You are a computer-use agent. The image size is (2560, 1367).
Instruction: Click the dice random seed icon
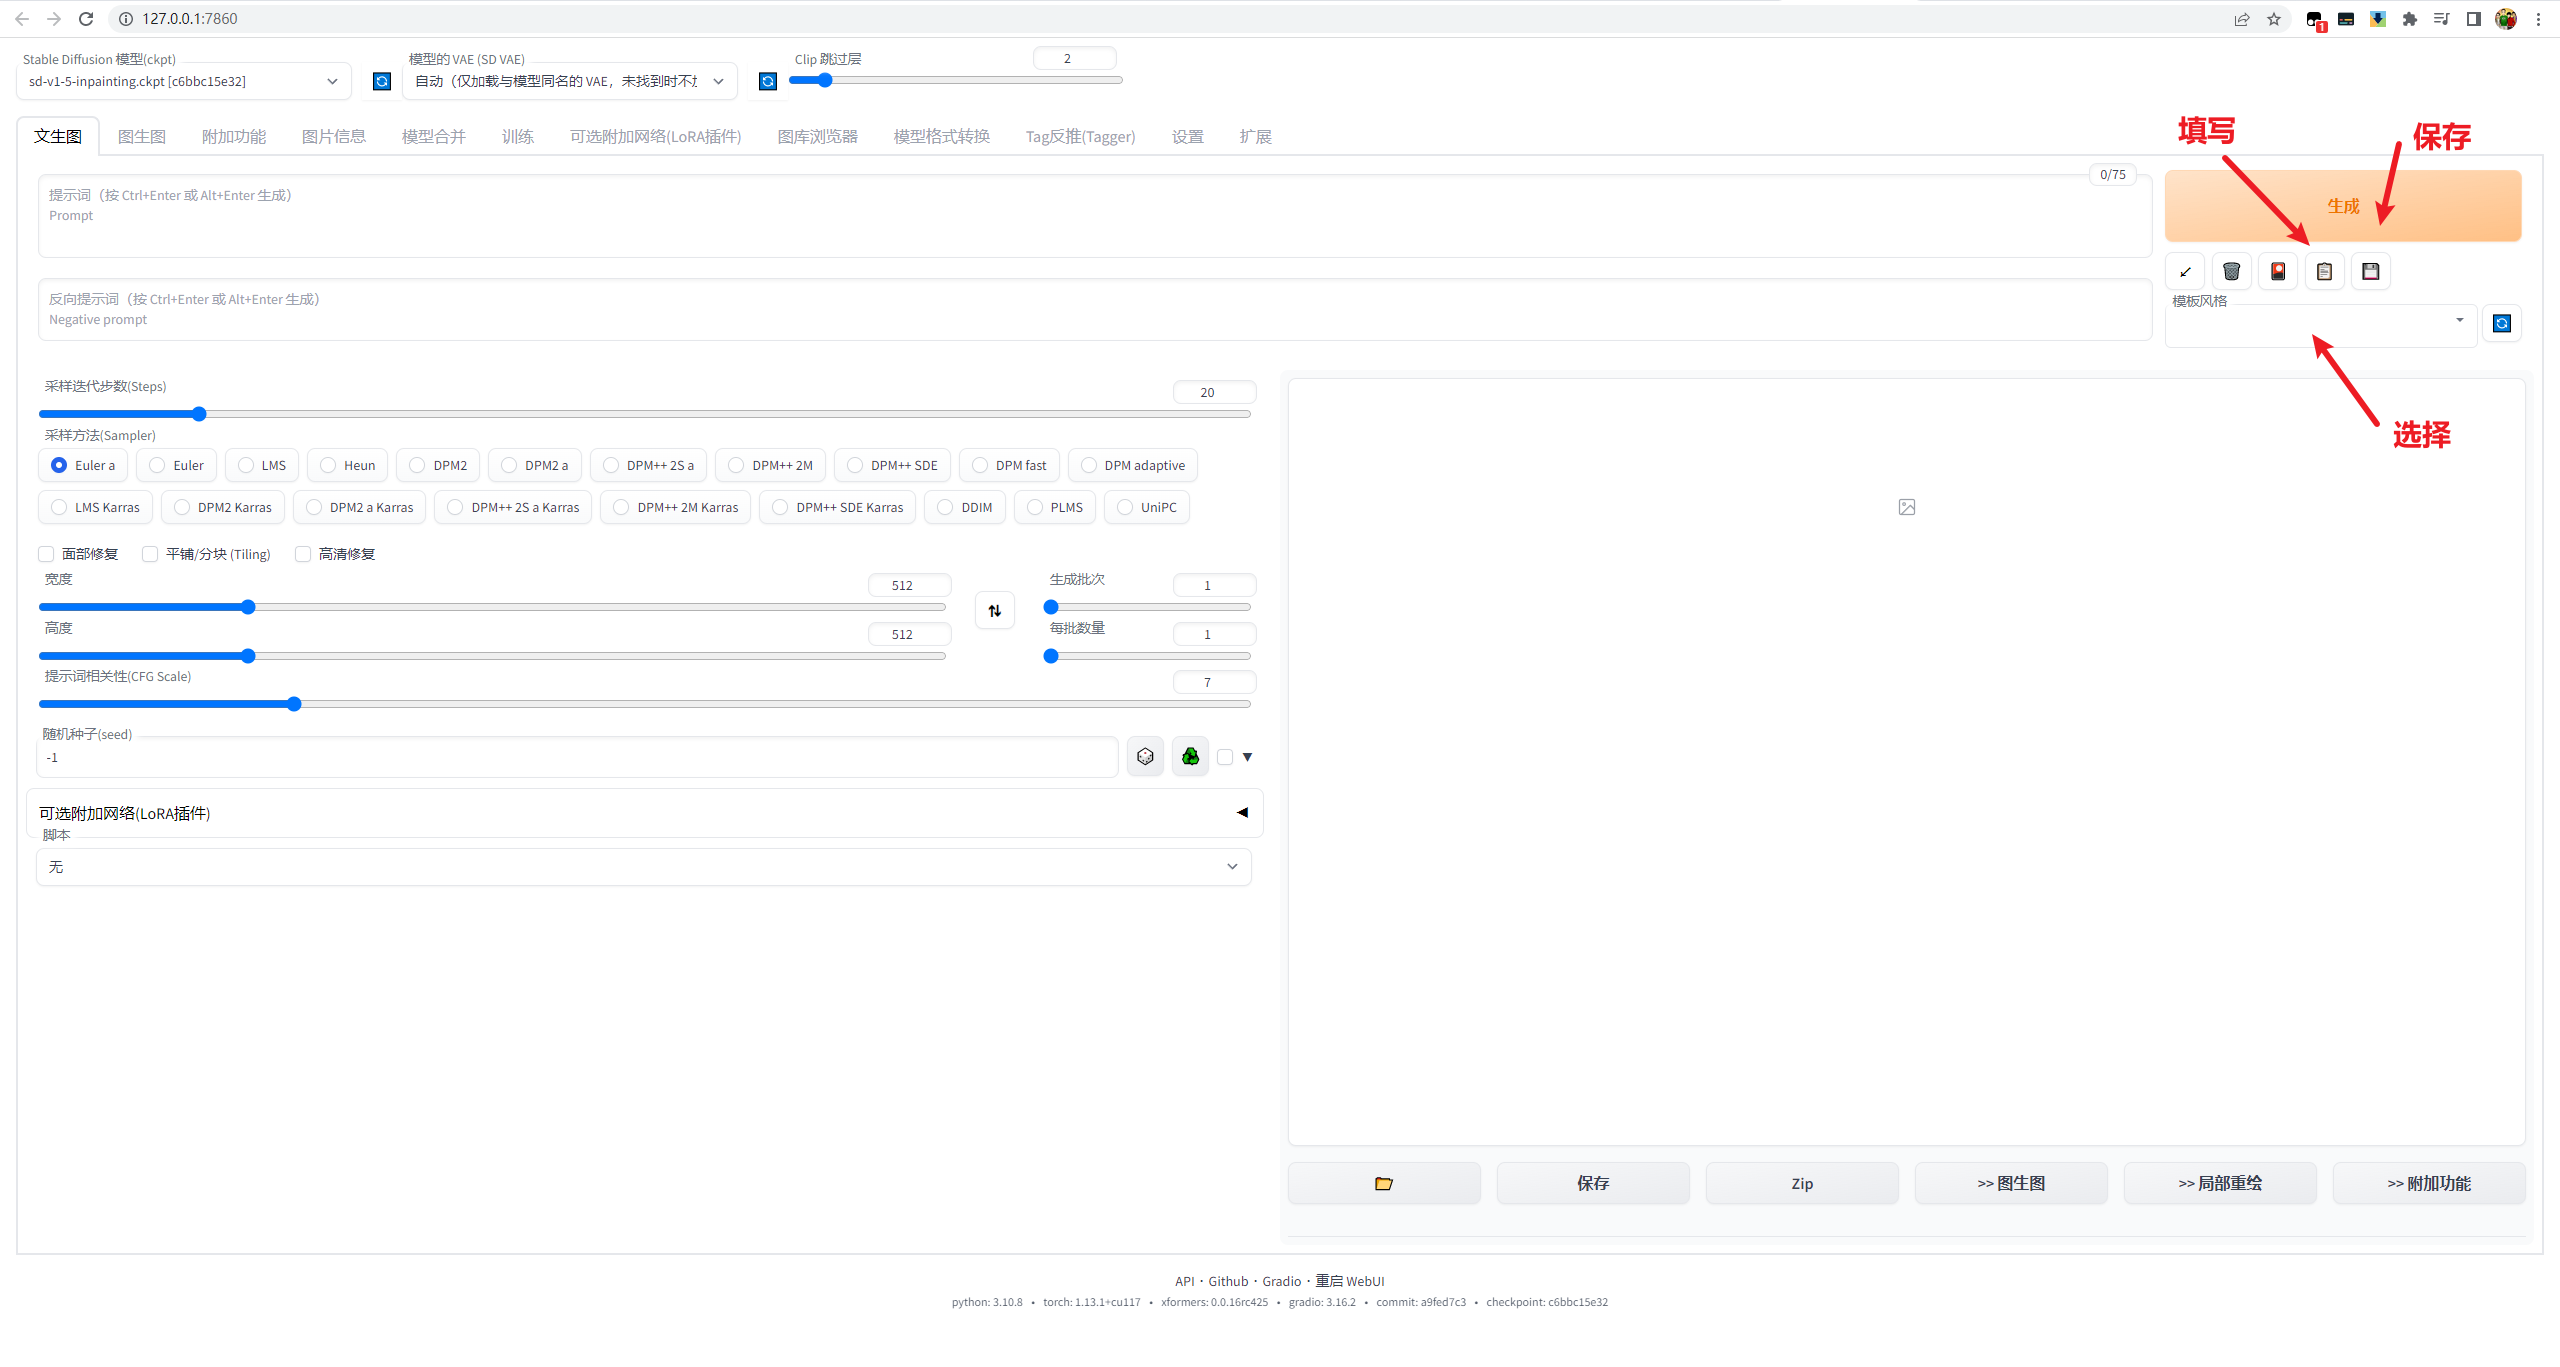(x=1145, y=757)
